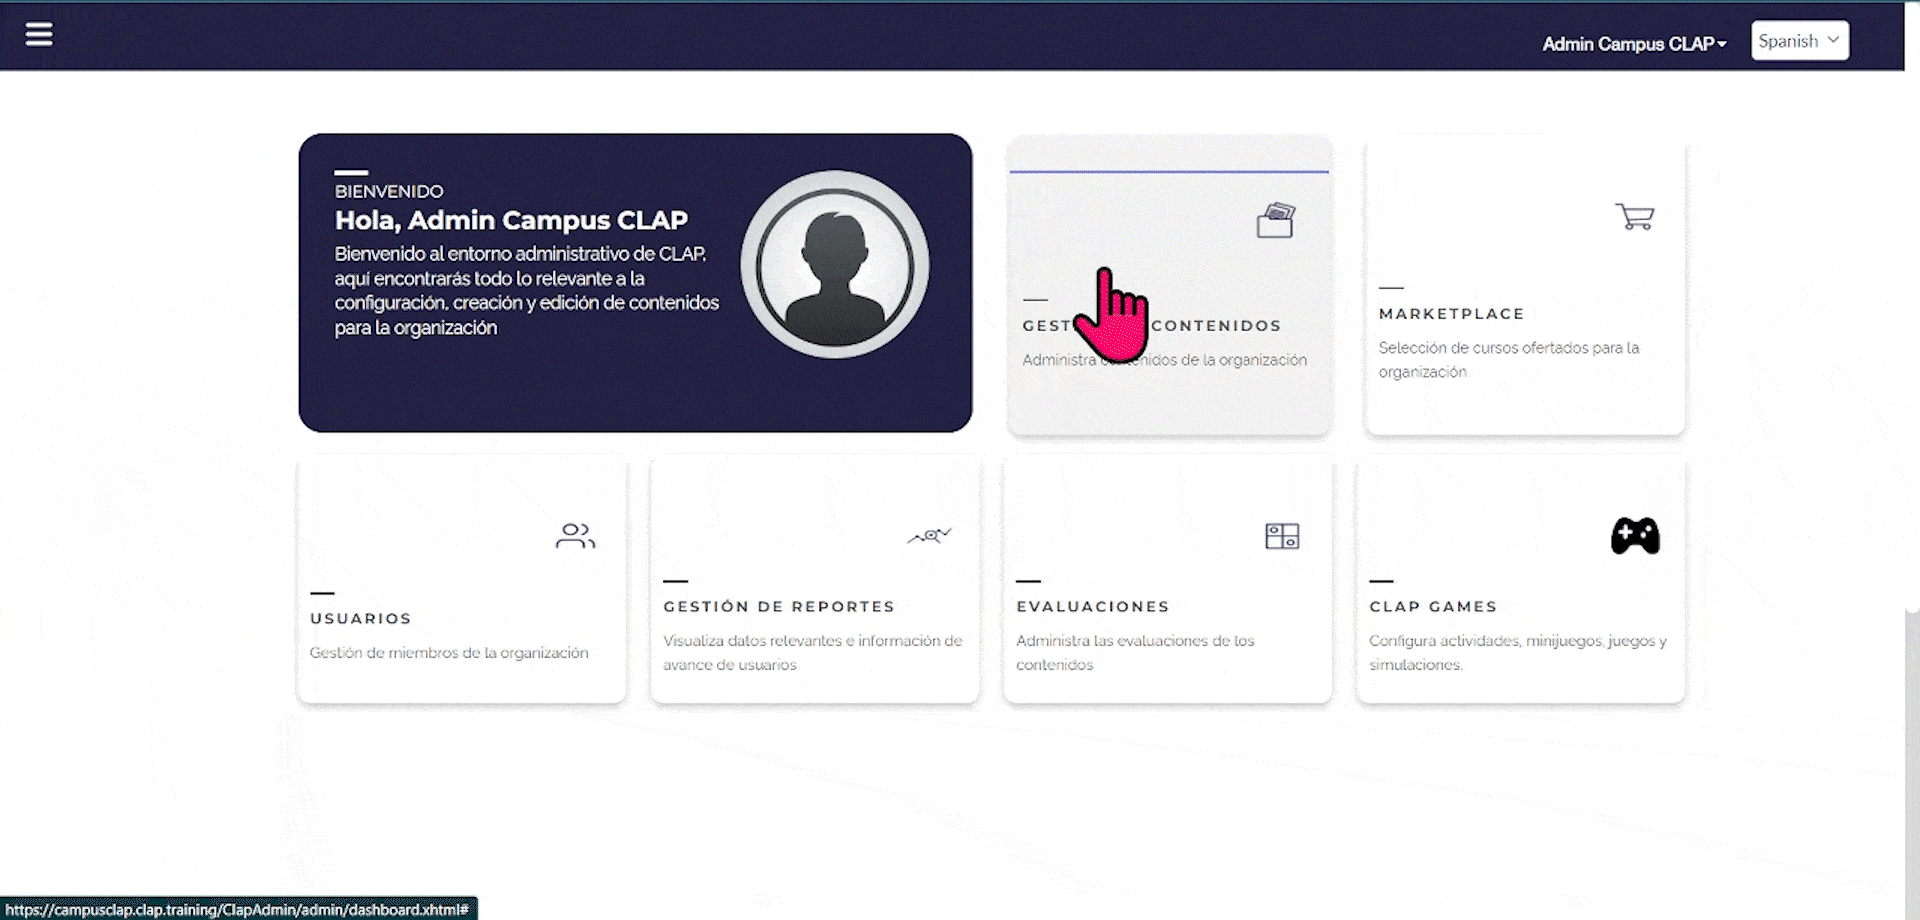The image size is (1920, 920).
Task: Click 'Configura actividades, minijuegos' description text
Action: pos(1518,653)
